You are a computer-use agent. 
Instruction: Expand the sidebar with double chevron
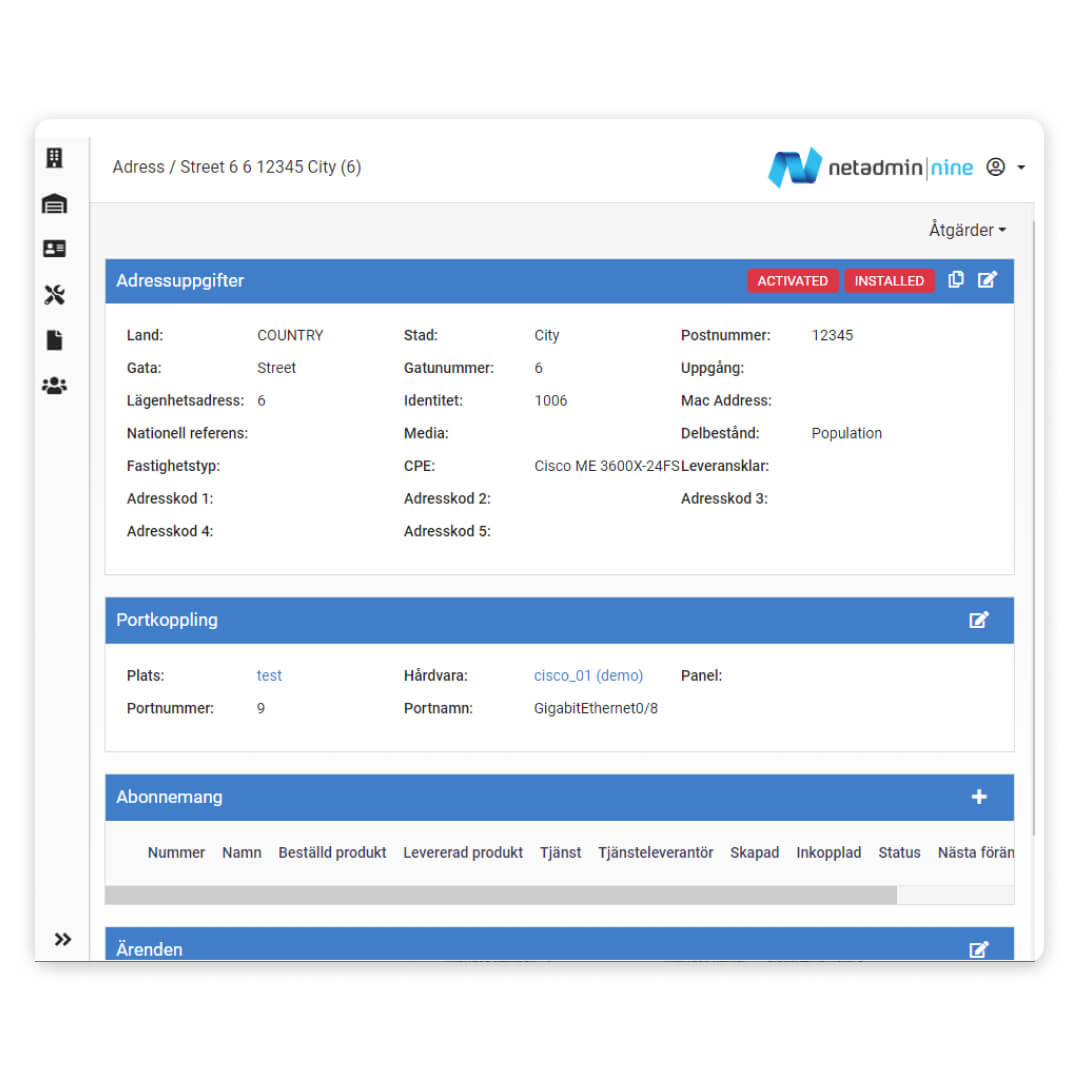63,939
